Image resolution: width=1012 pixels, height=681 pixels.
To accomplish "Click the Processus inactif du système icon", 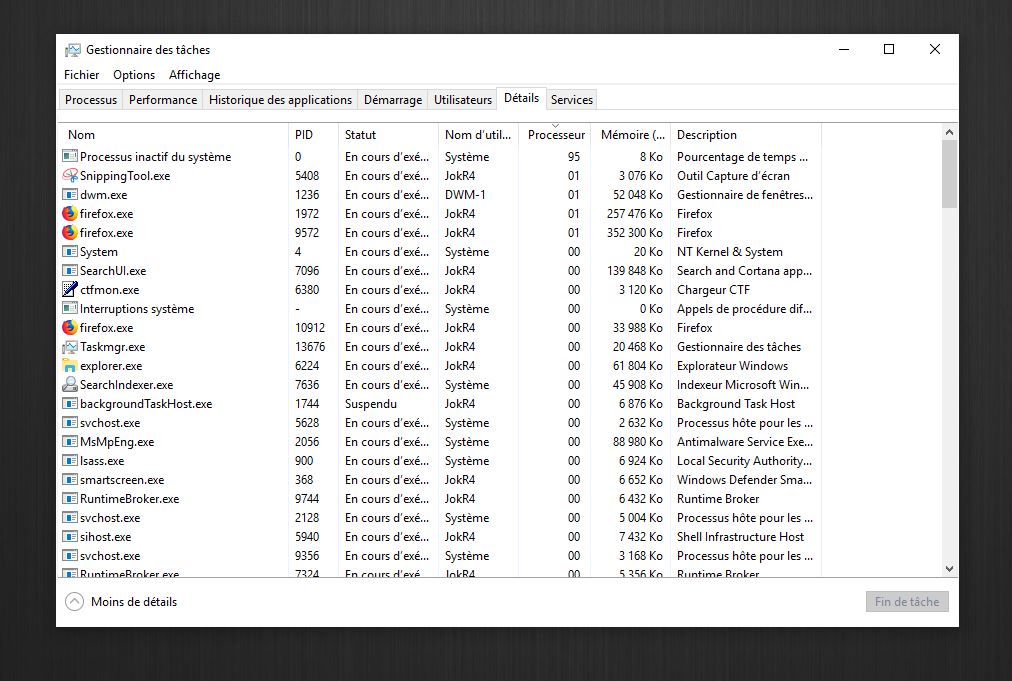I will [x=70, y=156].
